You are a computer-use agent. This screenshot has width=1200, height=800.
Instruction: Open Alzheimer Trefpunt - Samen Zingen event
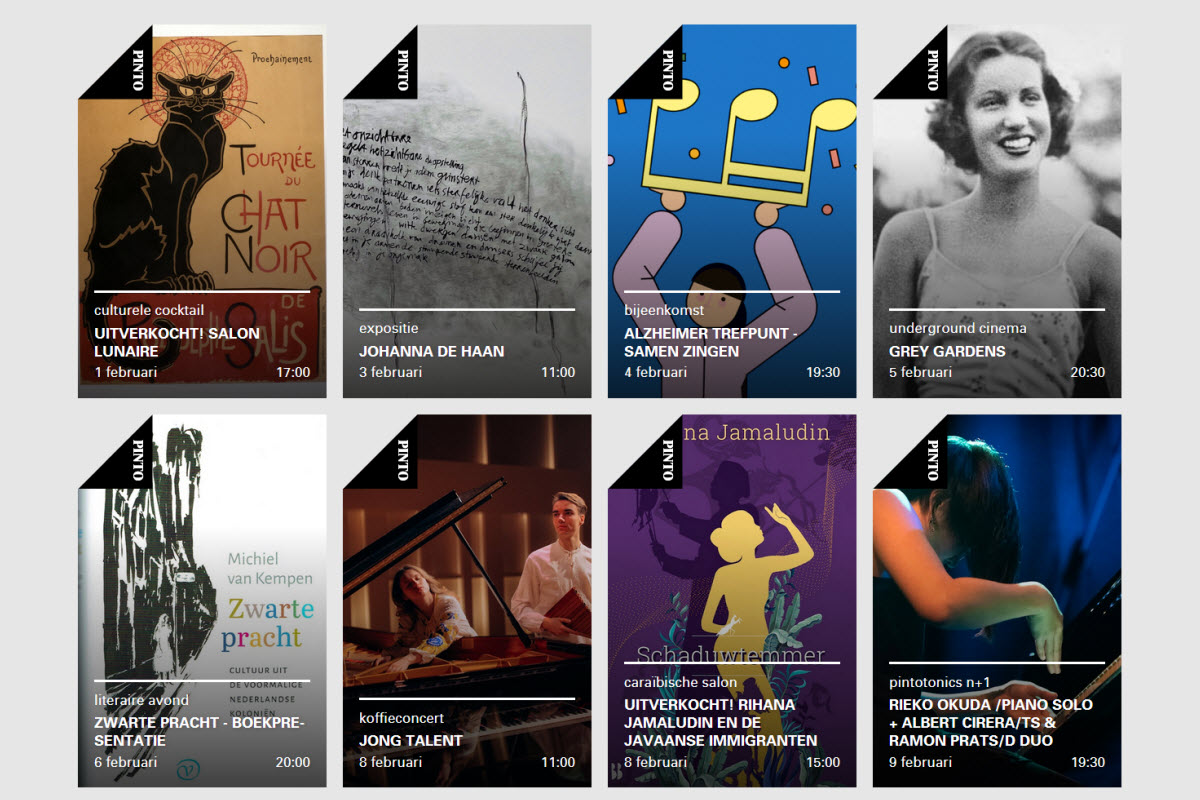coord(710,342)
